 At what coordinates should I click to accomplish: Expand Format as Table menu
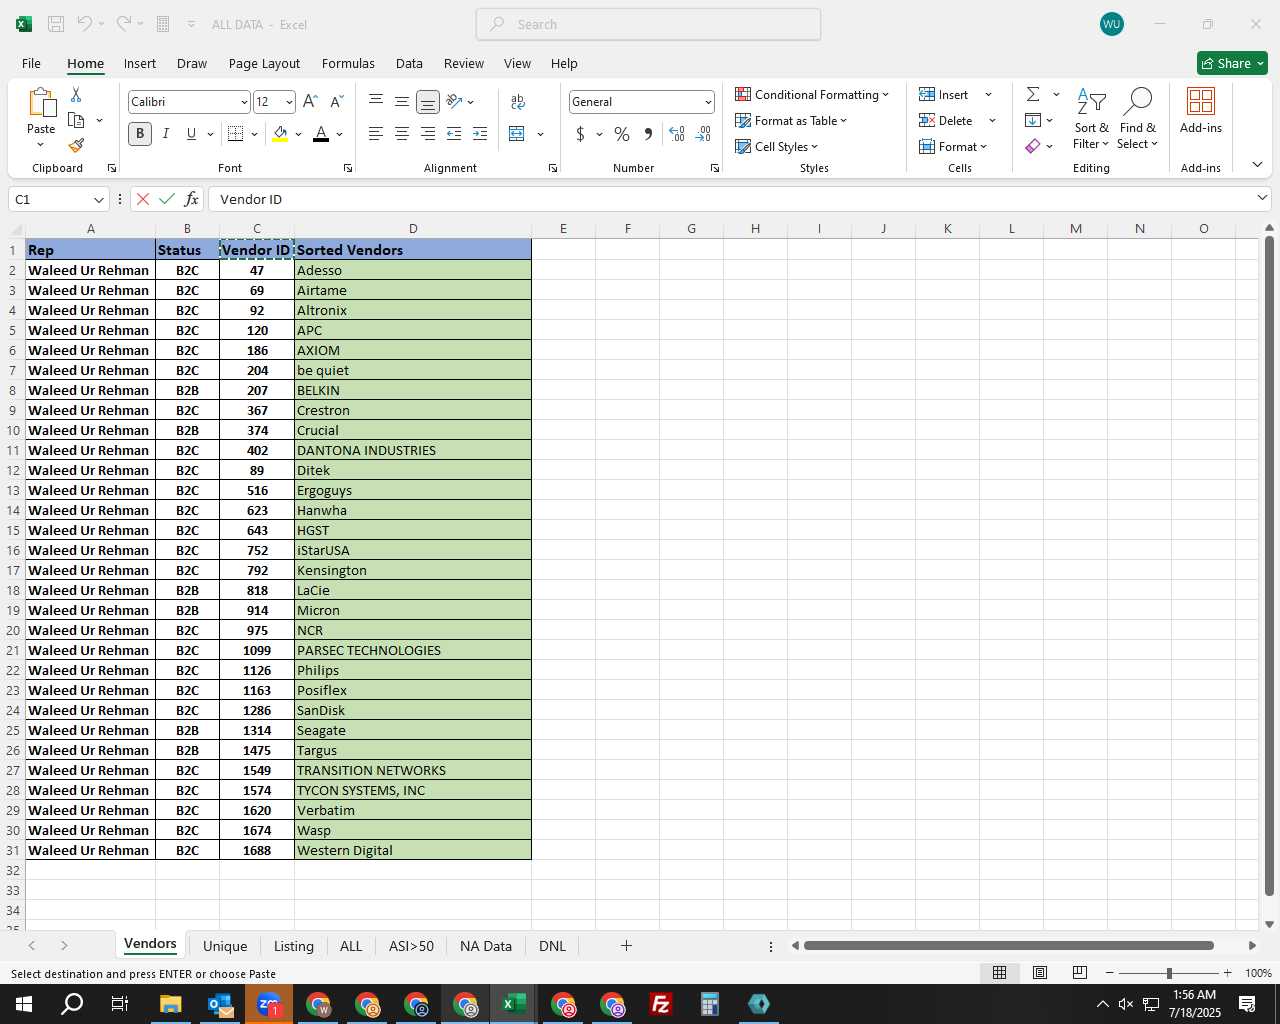pos(791,120)
